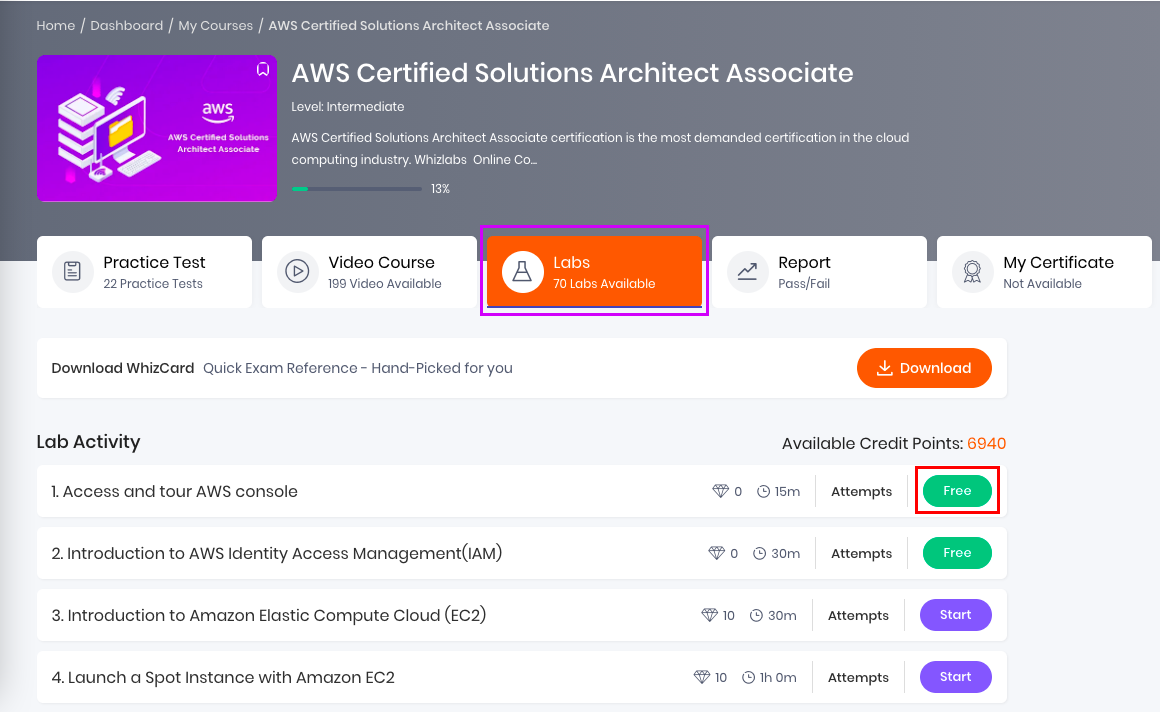Click the clock icon in IAM lab row

coord(760,554)
